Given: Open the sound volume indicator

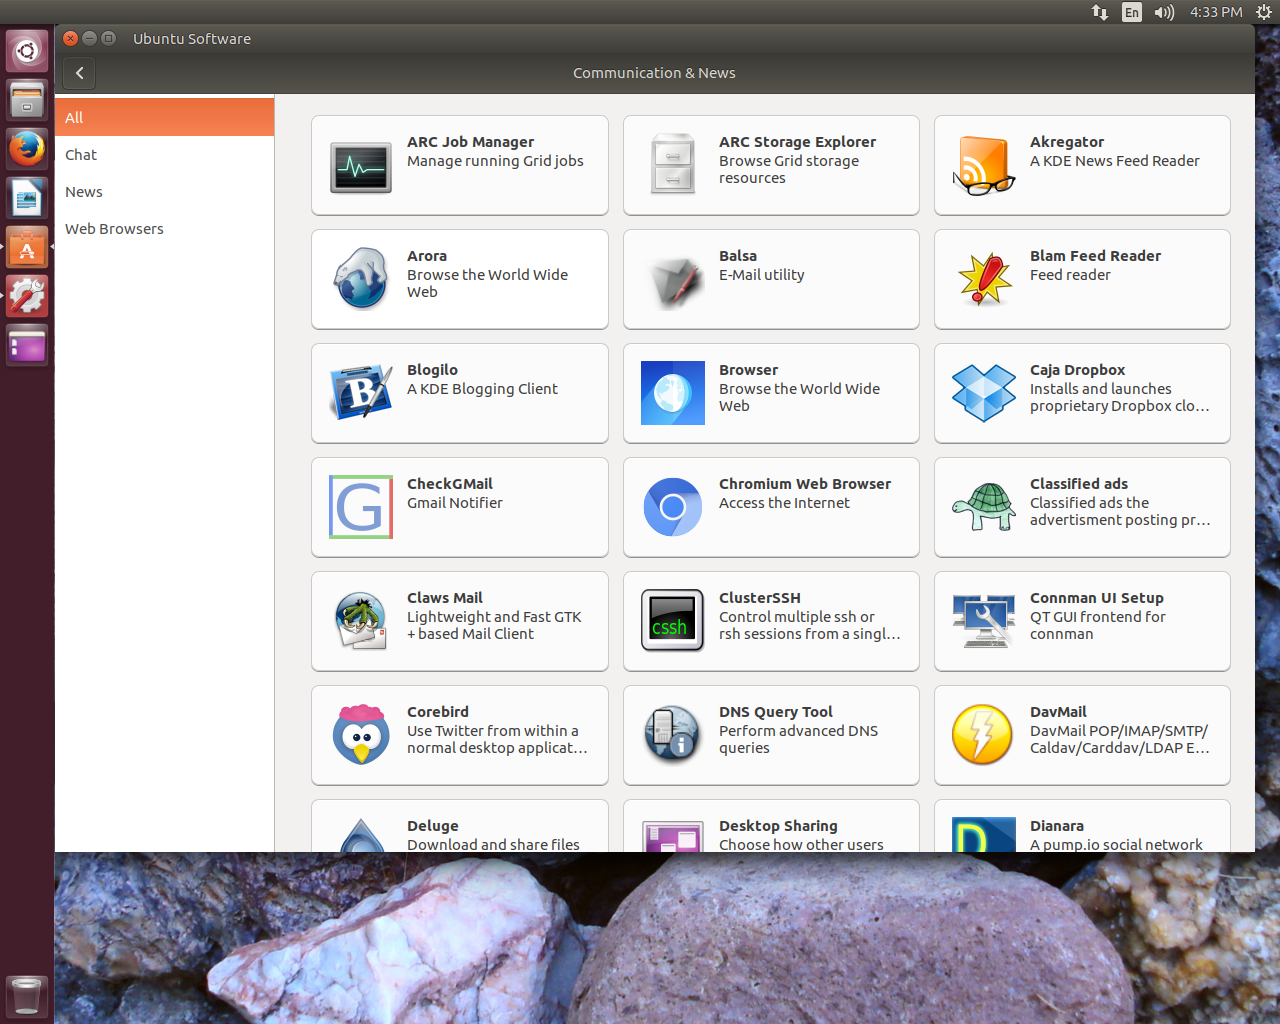Looking at the screenshot, I should tap(1164, 12).
